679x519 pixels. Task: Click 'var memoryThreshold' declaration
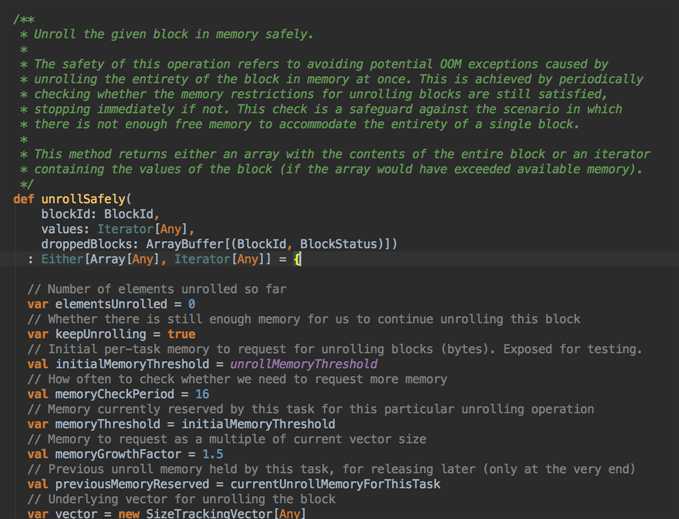coord(94,424)
